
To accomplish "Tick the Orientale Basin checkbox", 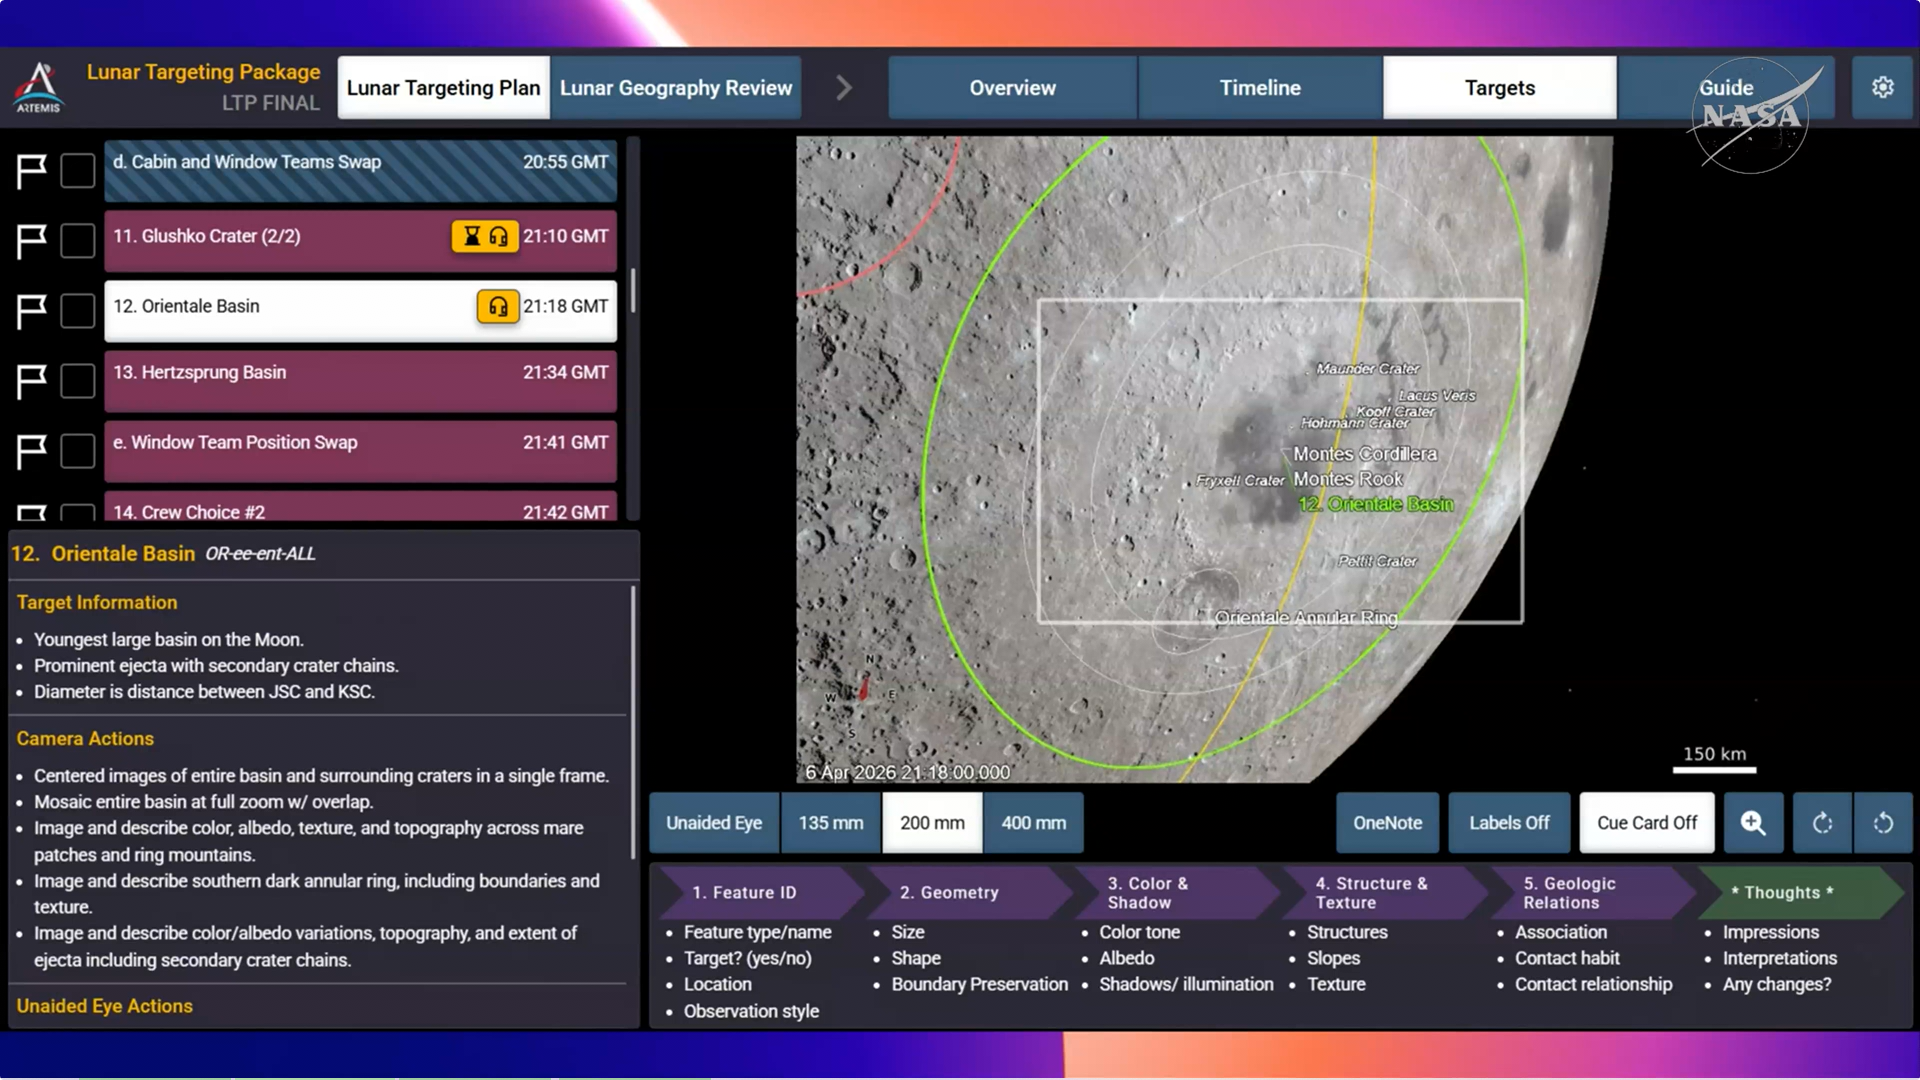I will click(77, 311).
